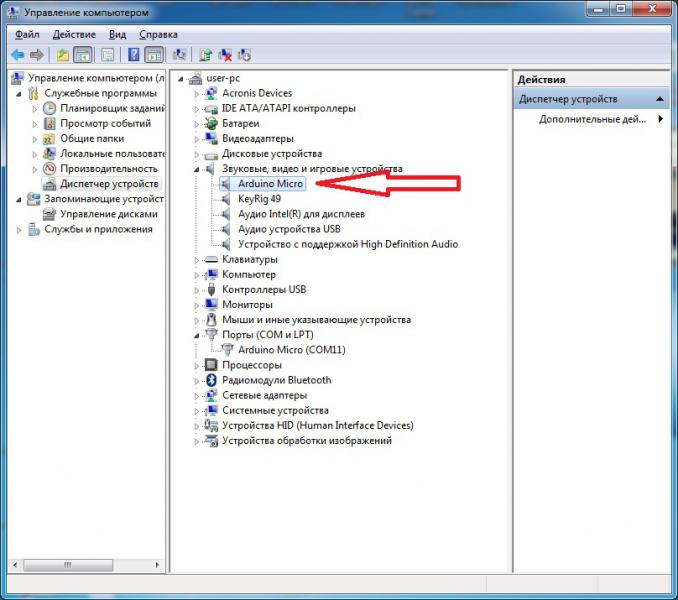Expand Службы и приложения node

(19, 230)
